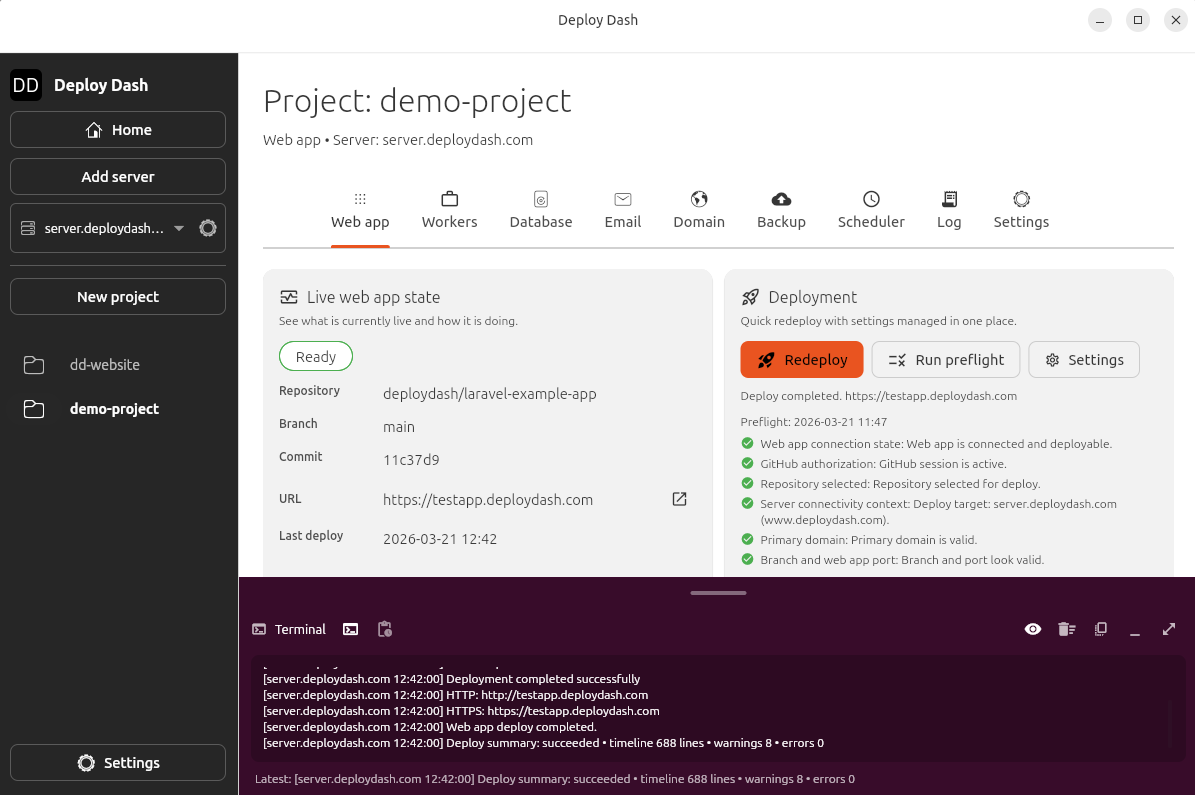Viewport: 1195px width, 795px height.
Task: Expand the terminal to full size
Action: pos(1169,629)
